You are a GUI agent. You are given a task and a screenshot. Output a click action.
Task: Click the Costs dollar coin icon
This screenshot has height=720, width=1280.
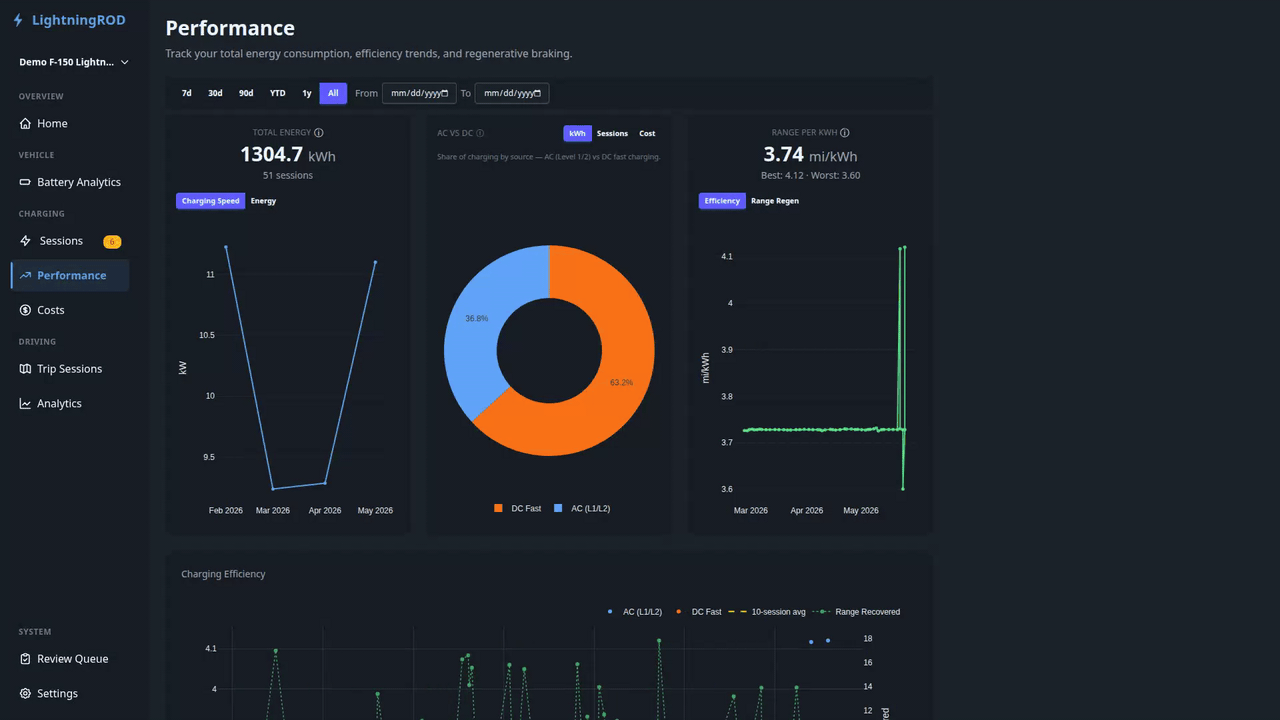pyautogui.click(x=26, y=310)
